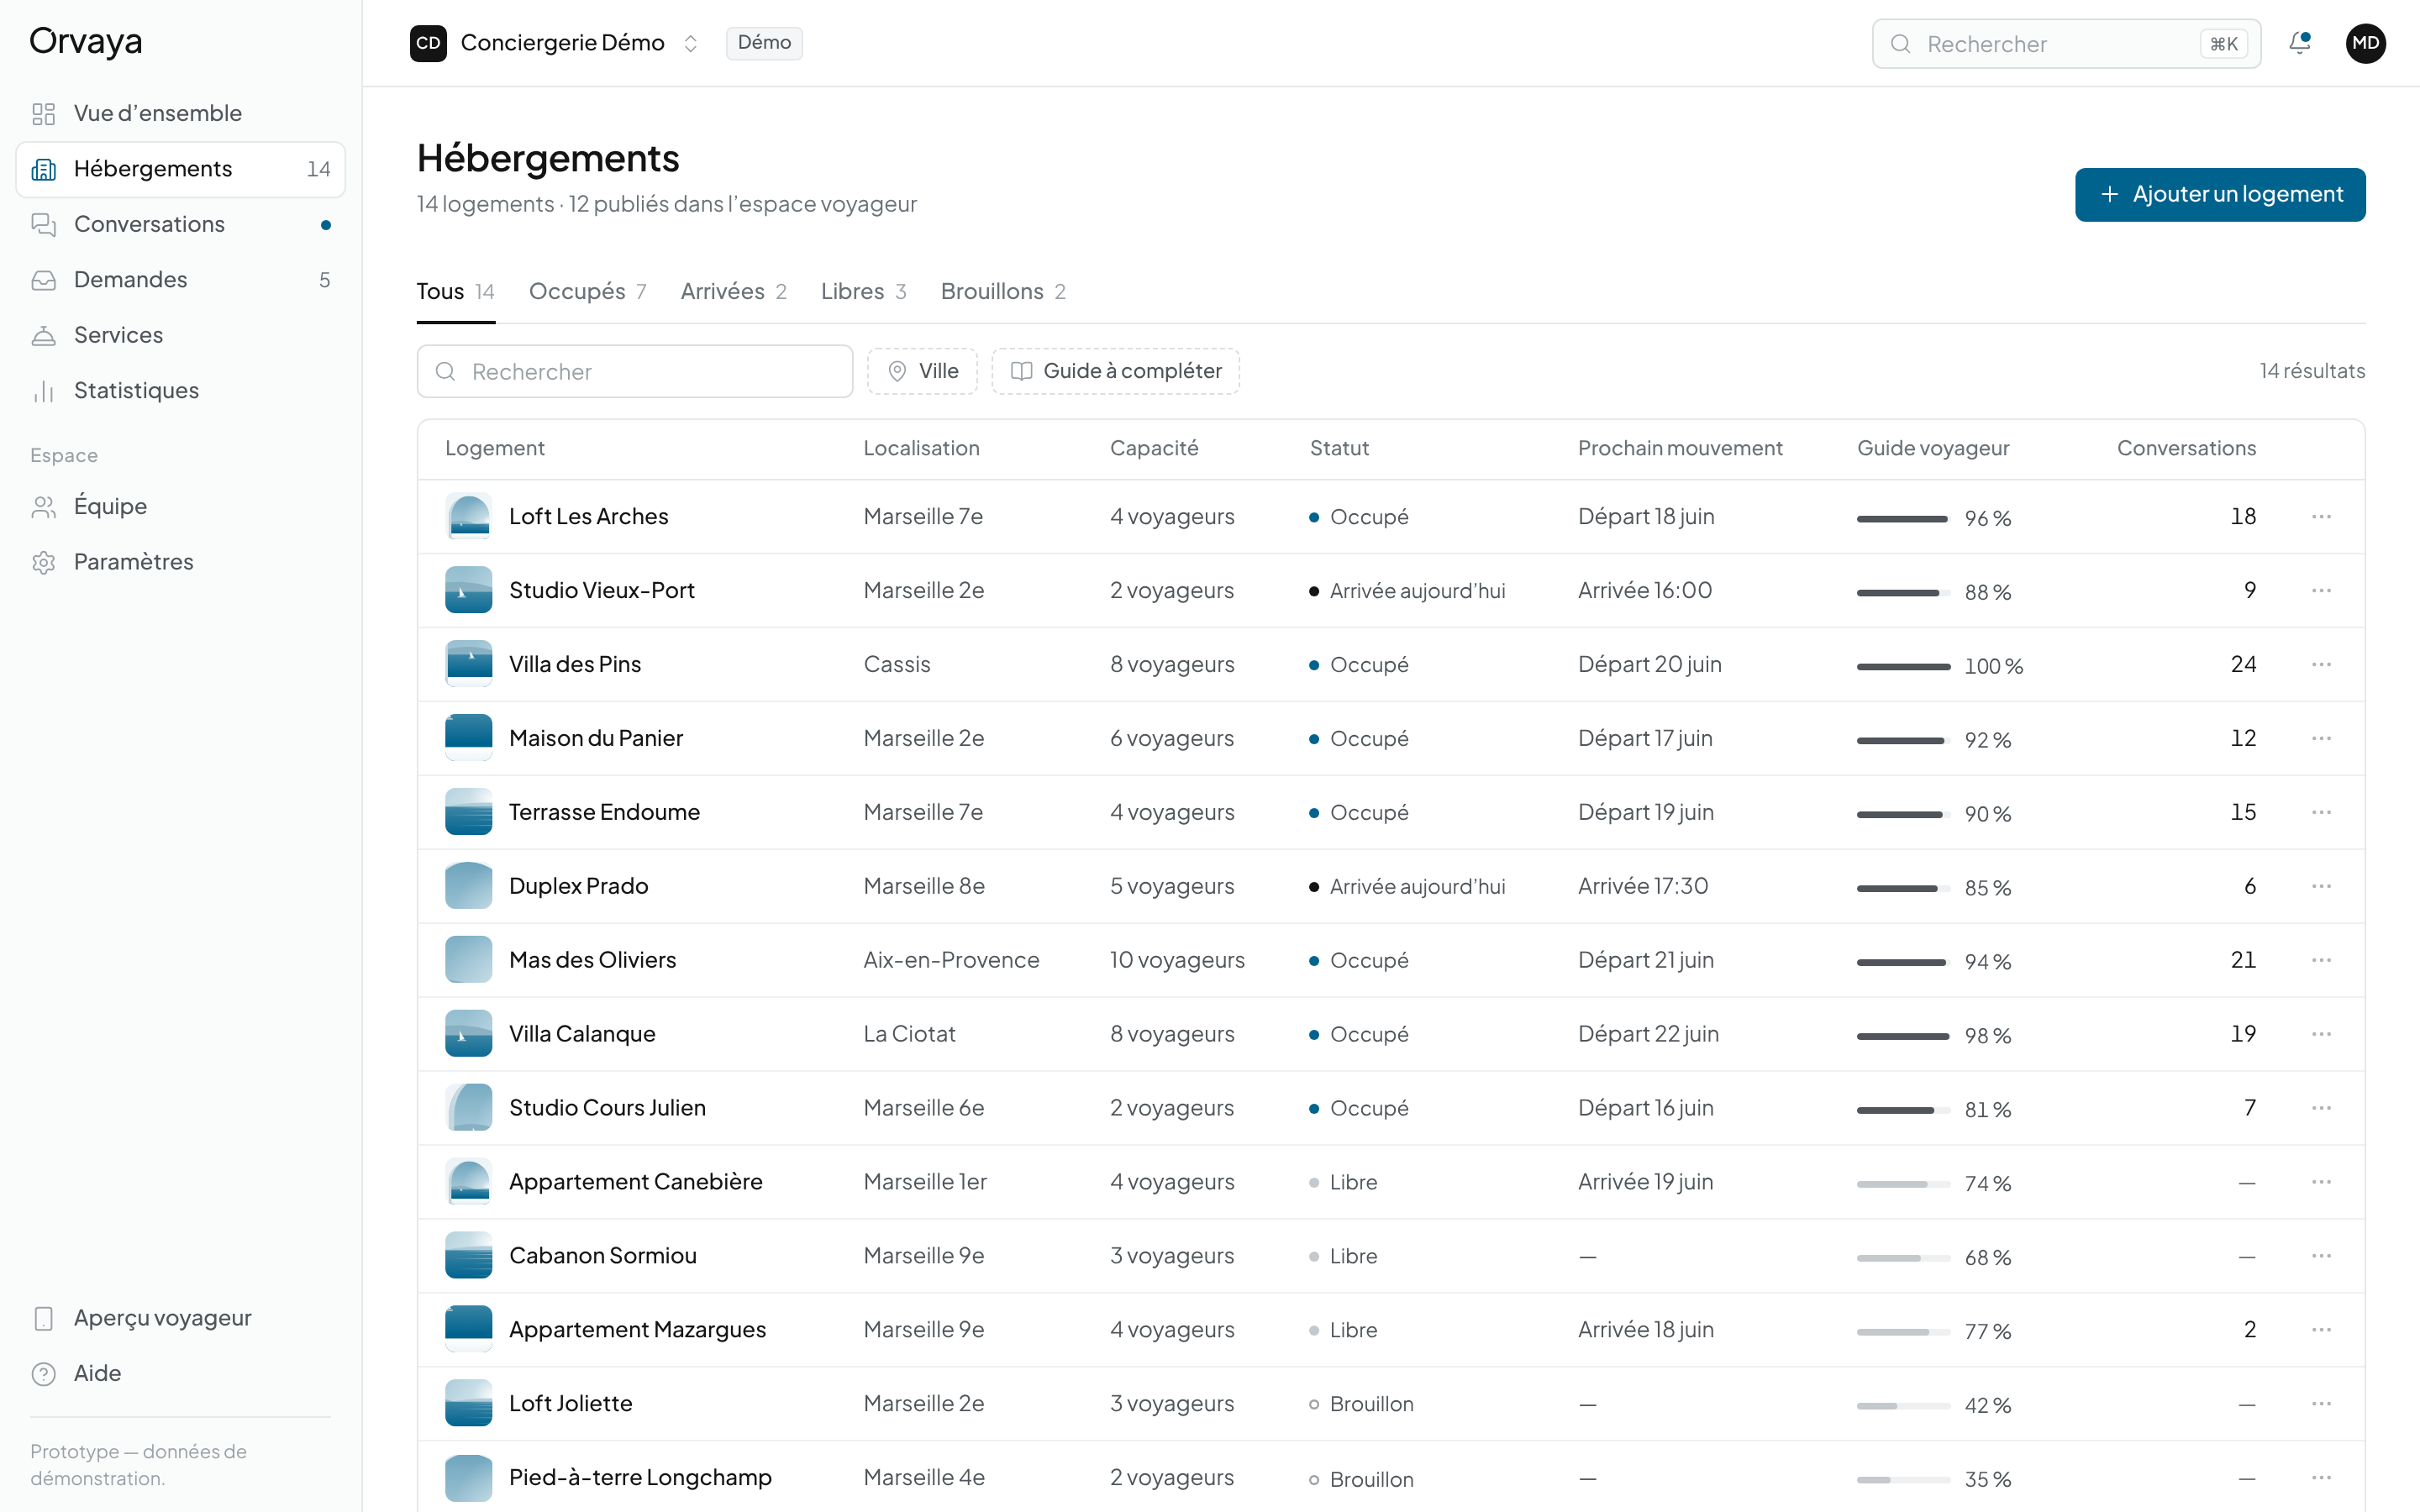Click the Orvaya logo
This screenshot has height=1512, width=2420.
(x=86, y=42)
